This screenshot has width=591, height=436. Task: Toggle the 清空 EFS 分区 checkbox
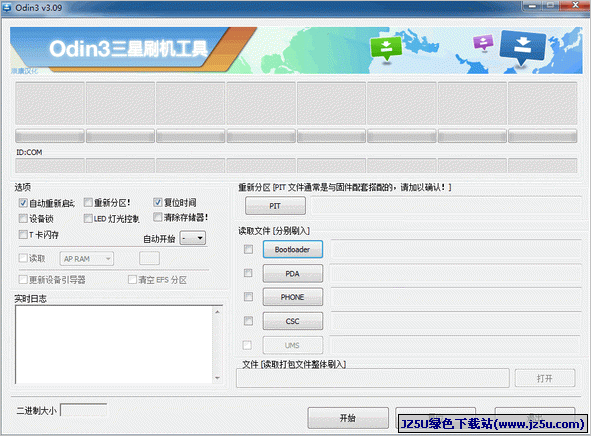coord(132,280)
